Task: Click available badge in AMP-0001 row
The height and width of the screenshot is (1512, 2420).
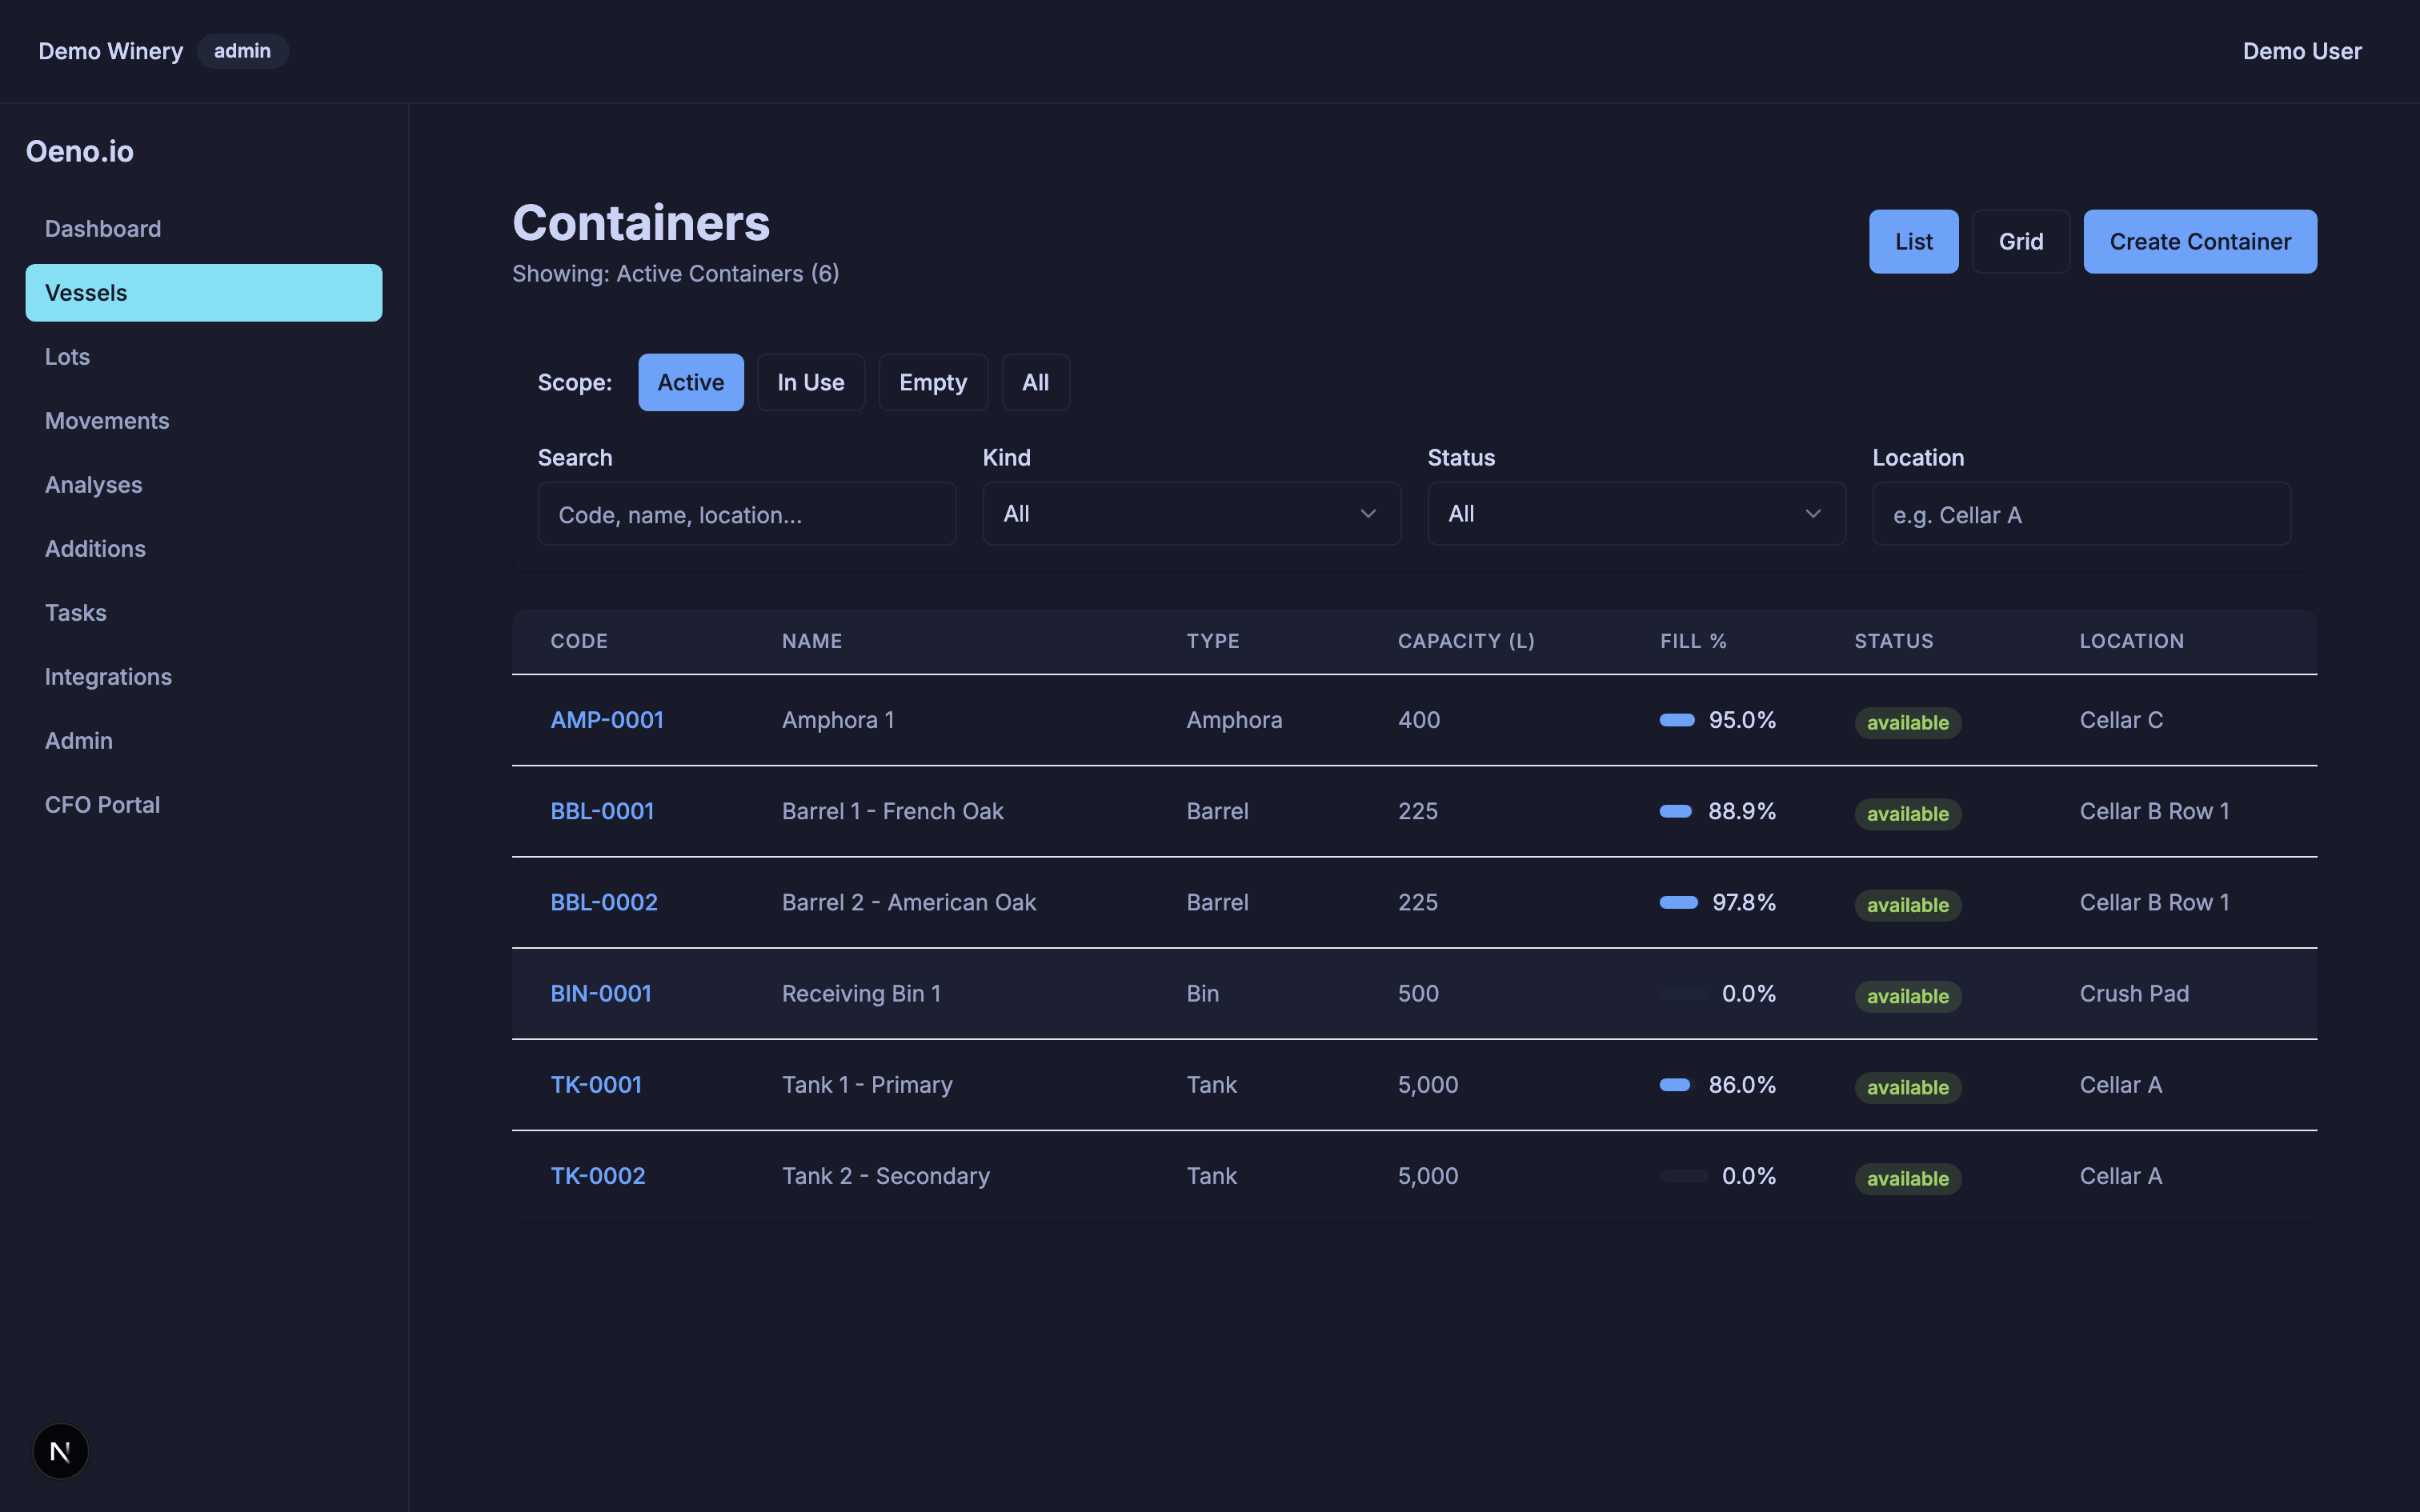Action: [x=1907, y=722]
